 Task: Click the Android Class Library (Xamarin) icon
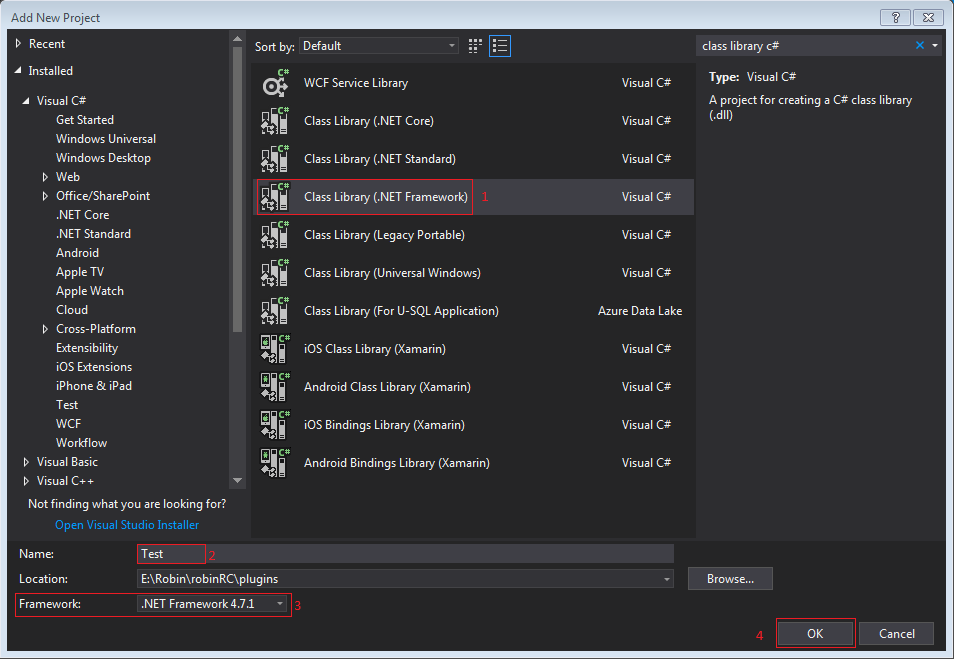[276, 387]
